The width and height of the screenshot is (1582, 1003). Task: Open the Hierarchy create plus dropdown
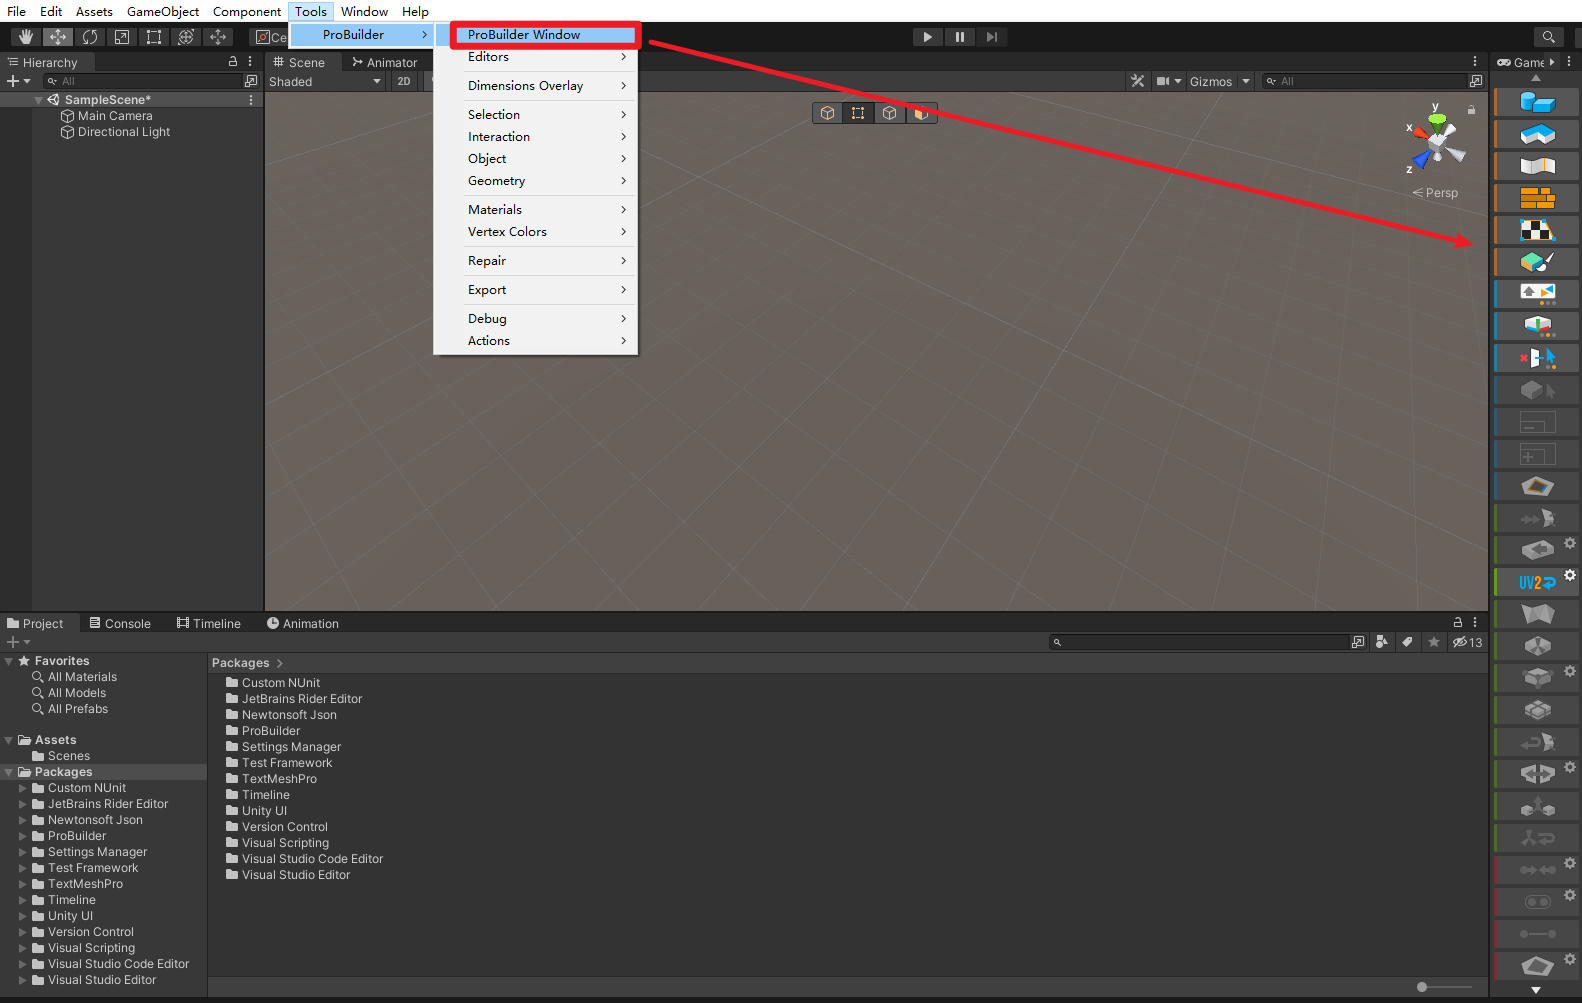(18, 81)
